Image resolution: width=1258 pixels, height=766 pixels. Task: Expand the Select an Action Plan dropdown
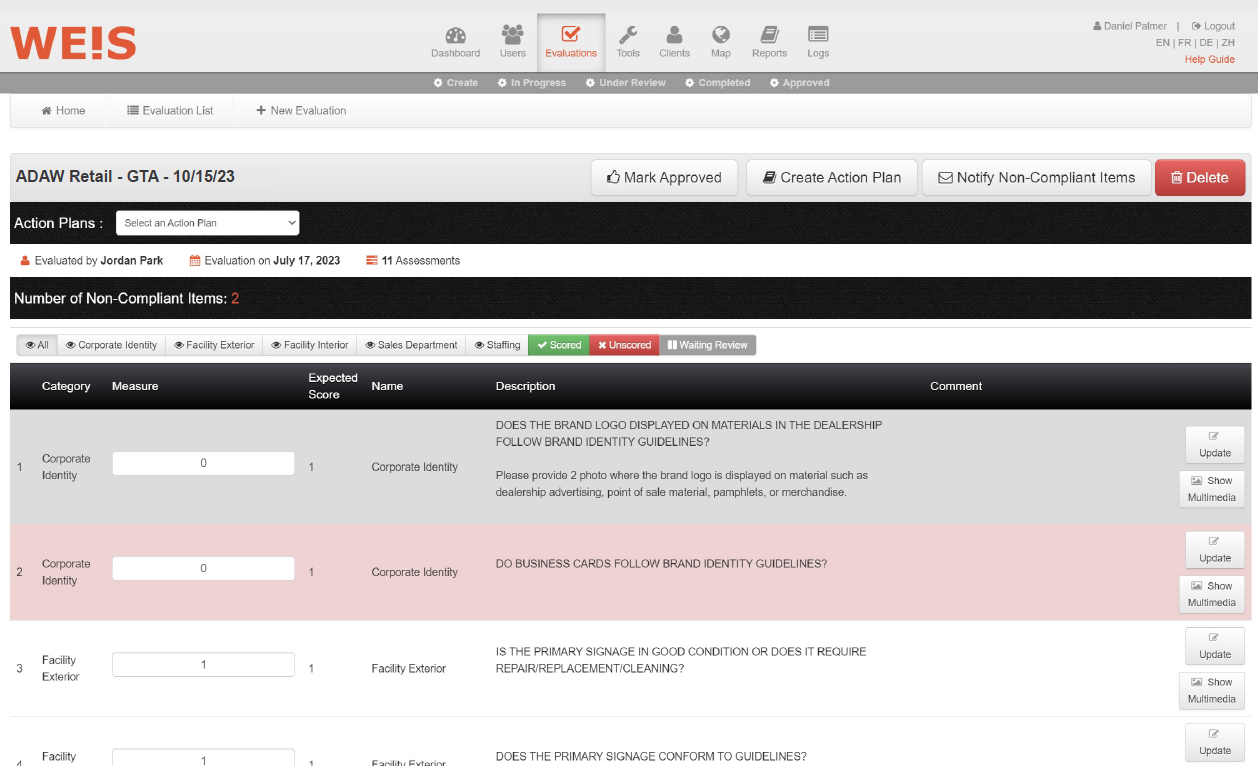(x=207, y=223)
